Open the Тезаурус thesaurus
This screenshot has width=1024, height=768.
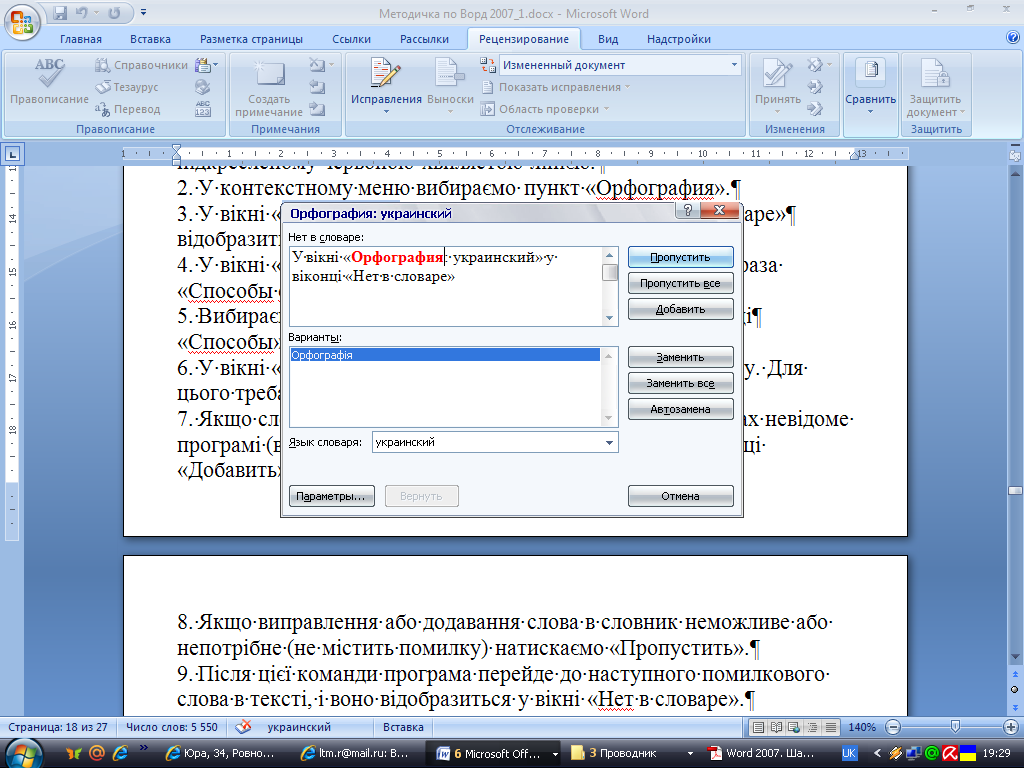click(x=127, y=87)
